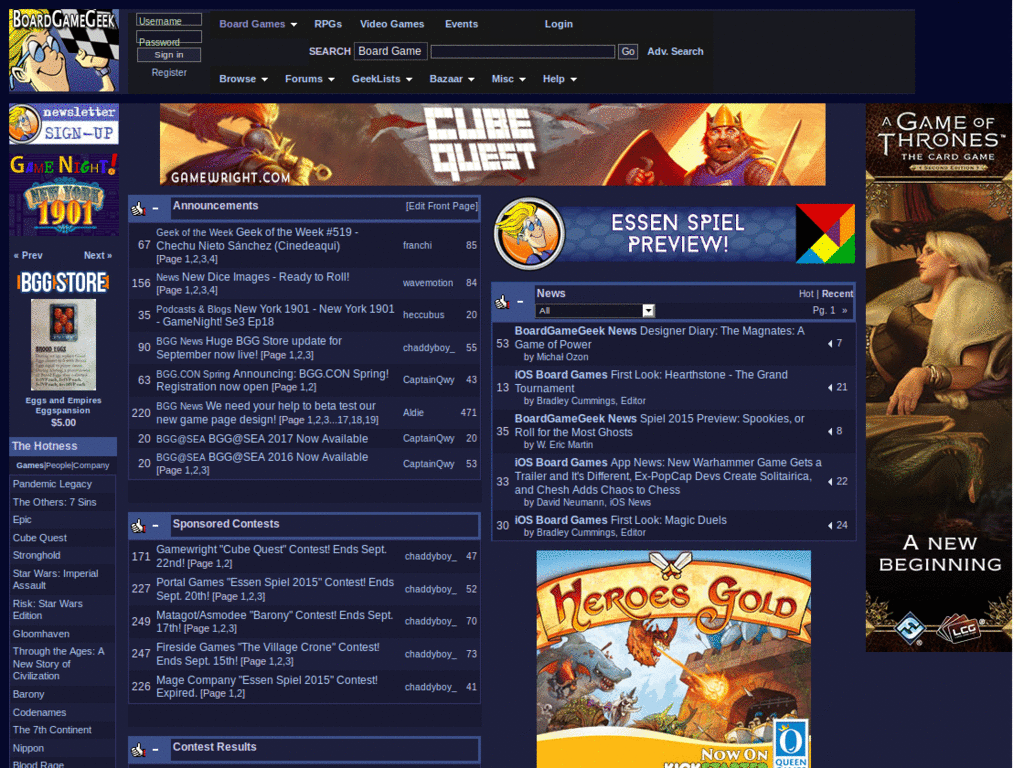Image resolution: width=1024 pixels, height=768 pixels.
Task: Open Adv. Search
Action: pyautogui.click(x=675, y=52)
